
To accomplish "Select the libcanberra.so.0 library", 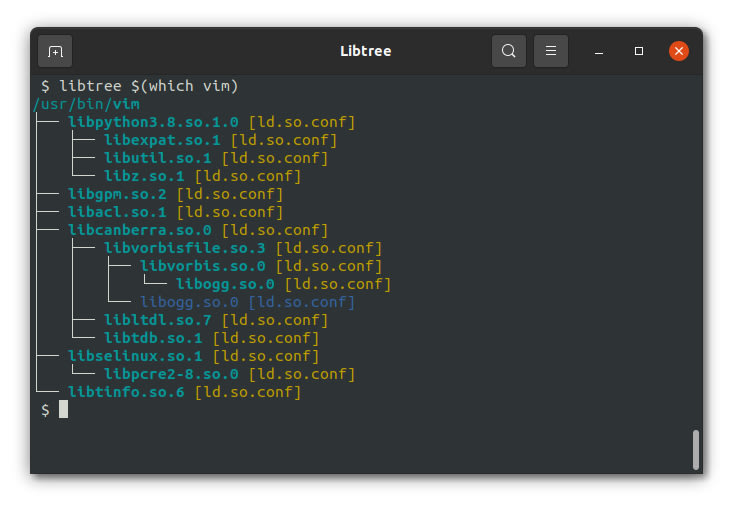I will [139, 230].
